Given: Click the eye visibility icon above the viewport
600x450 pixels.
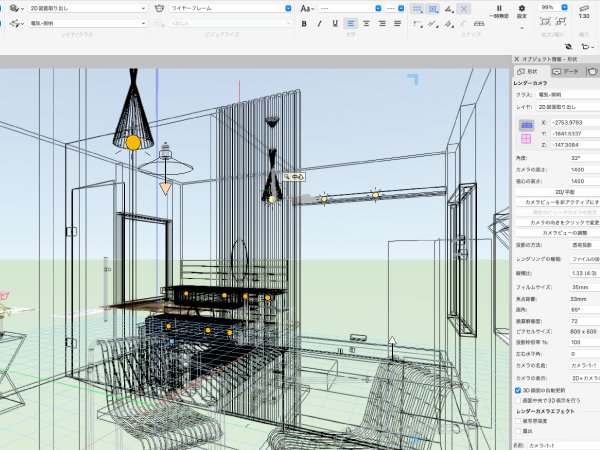Looking at the screenshot, I should (x=569, y=47).
